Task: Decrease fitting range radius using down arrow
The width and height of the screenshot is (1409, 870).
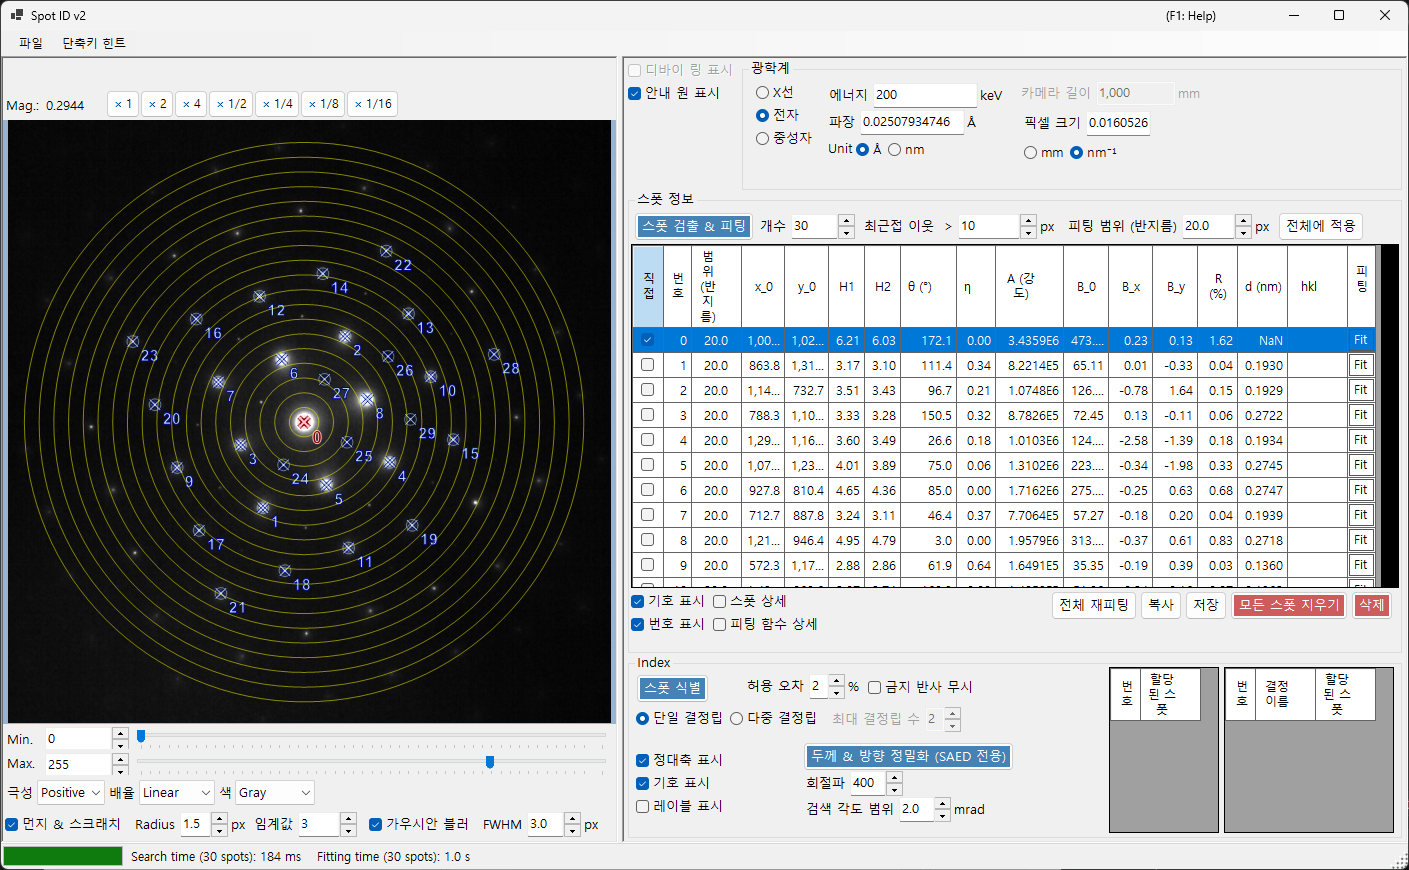Action: [x=1243, y=232]
